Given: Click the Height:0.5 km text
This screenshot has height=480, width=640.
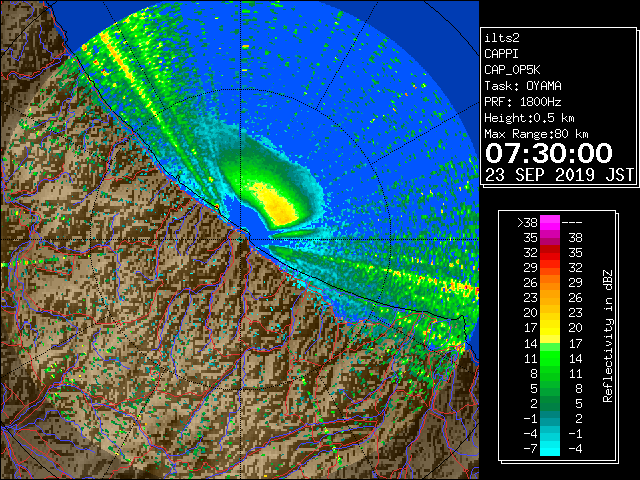Looking at the screenshot, I should pyautogui.click(x=529, y=118).
